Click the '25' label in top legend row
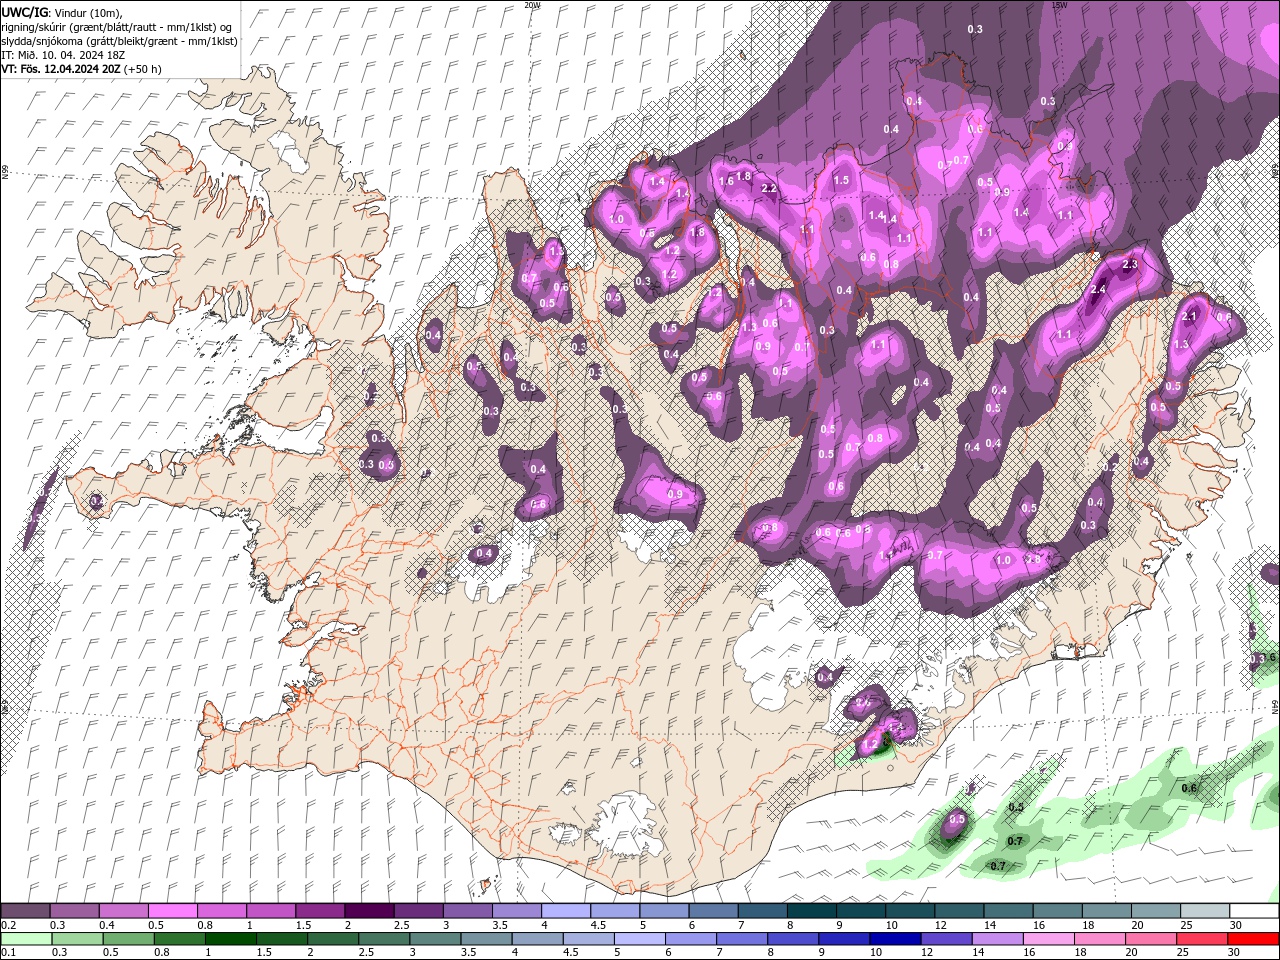 point(1186,925)
